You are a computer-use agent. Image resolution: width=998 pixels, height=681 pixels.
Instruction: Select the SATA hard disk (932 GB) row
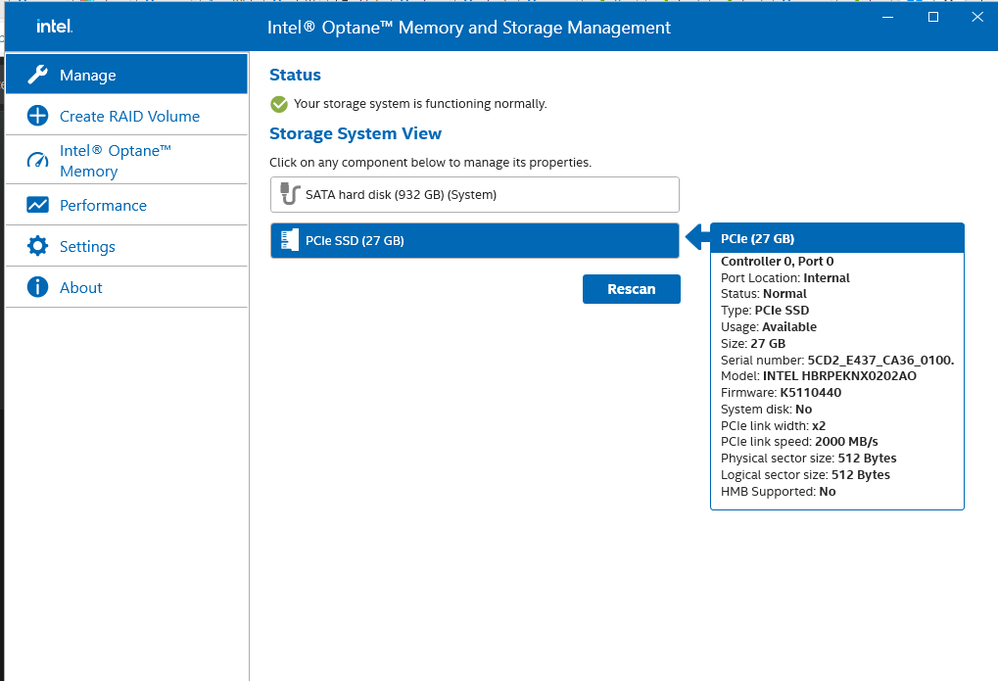pos(475,195)
